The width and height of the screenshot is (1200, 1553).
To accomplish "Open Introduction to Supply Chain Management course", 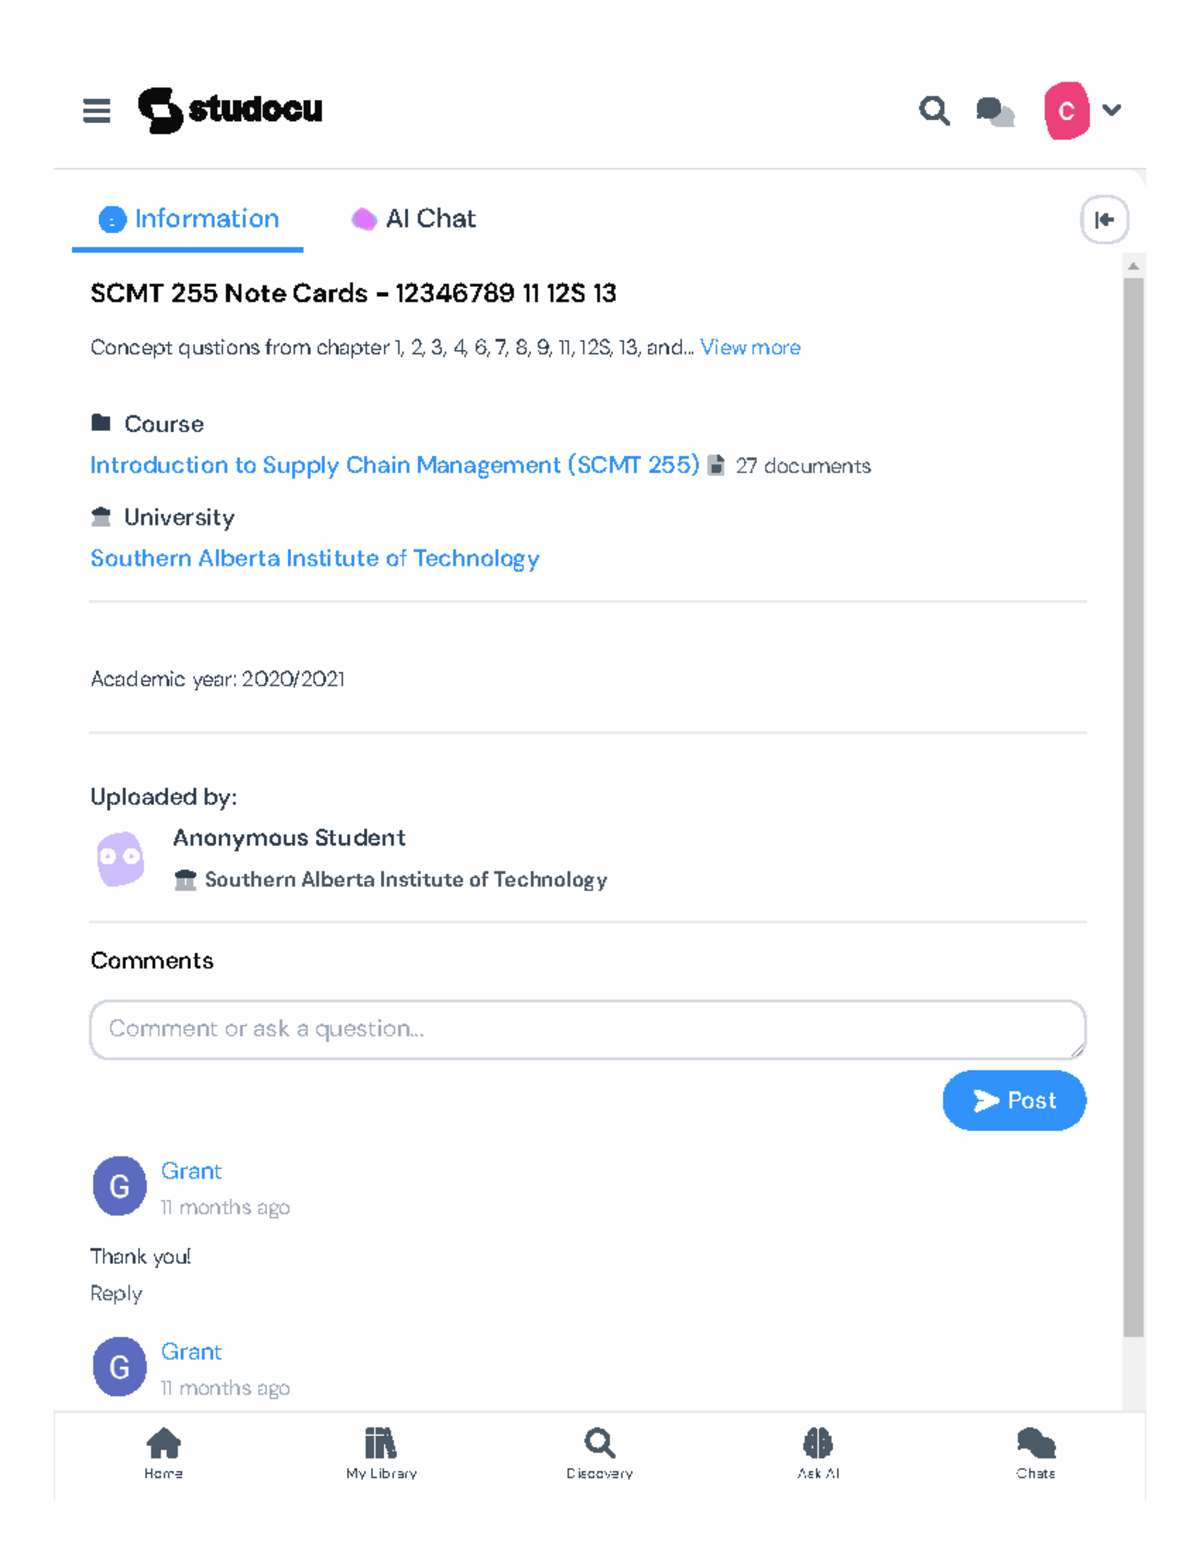I will point(394,465).
